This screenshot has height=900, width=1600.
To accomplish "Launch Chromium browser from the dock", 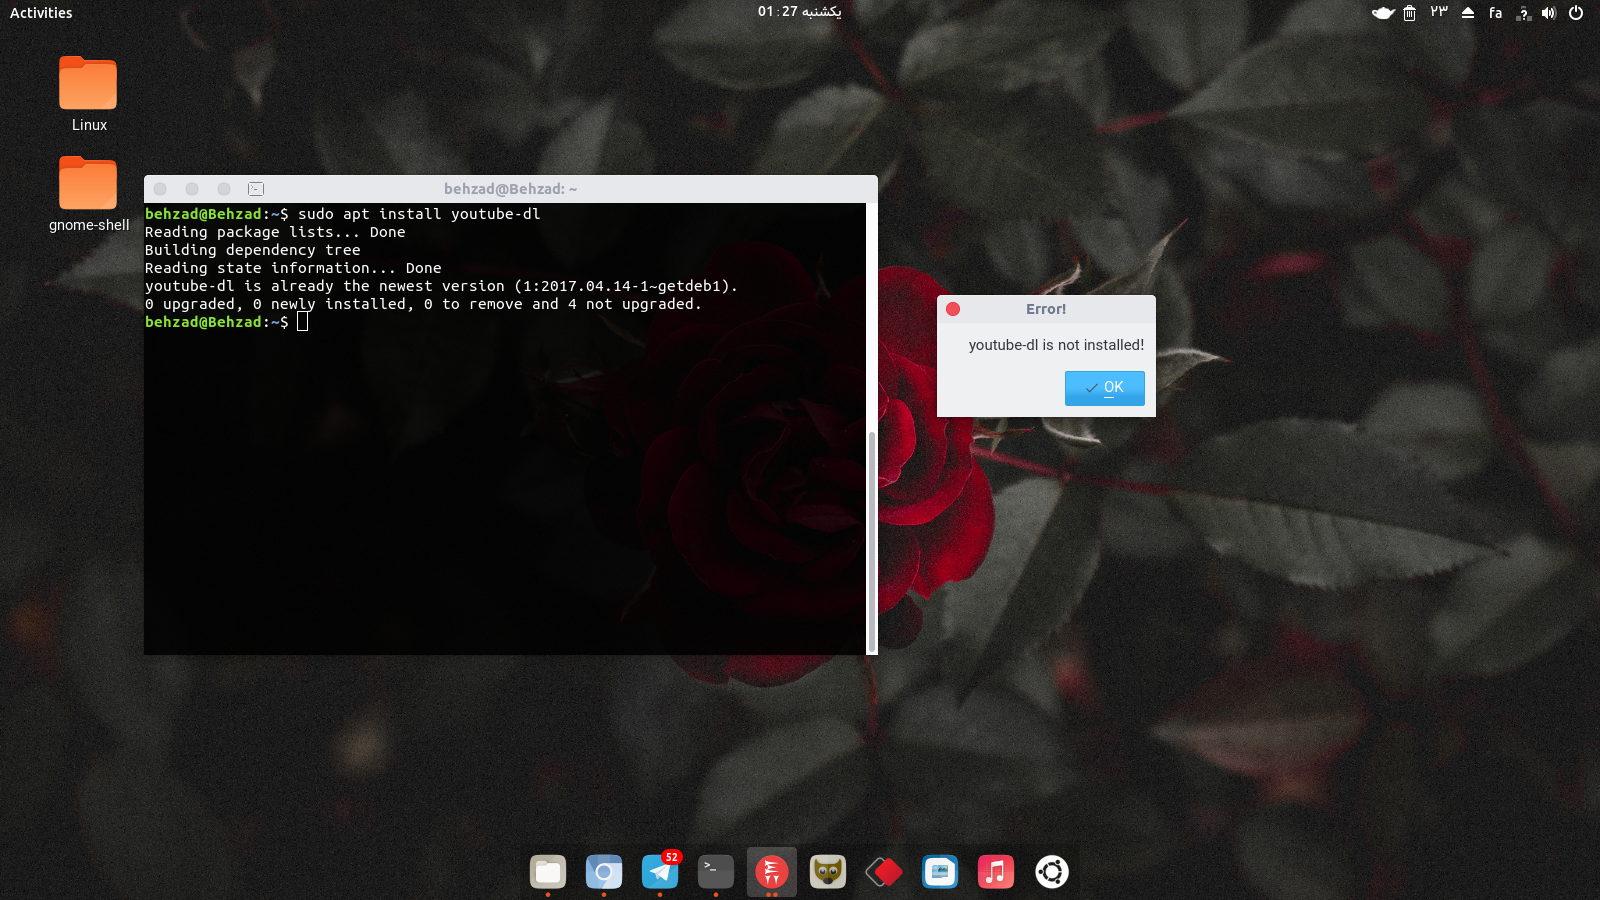I will point(604,872).
